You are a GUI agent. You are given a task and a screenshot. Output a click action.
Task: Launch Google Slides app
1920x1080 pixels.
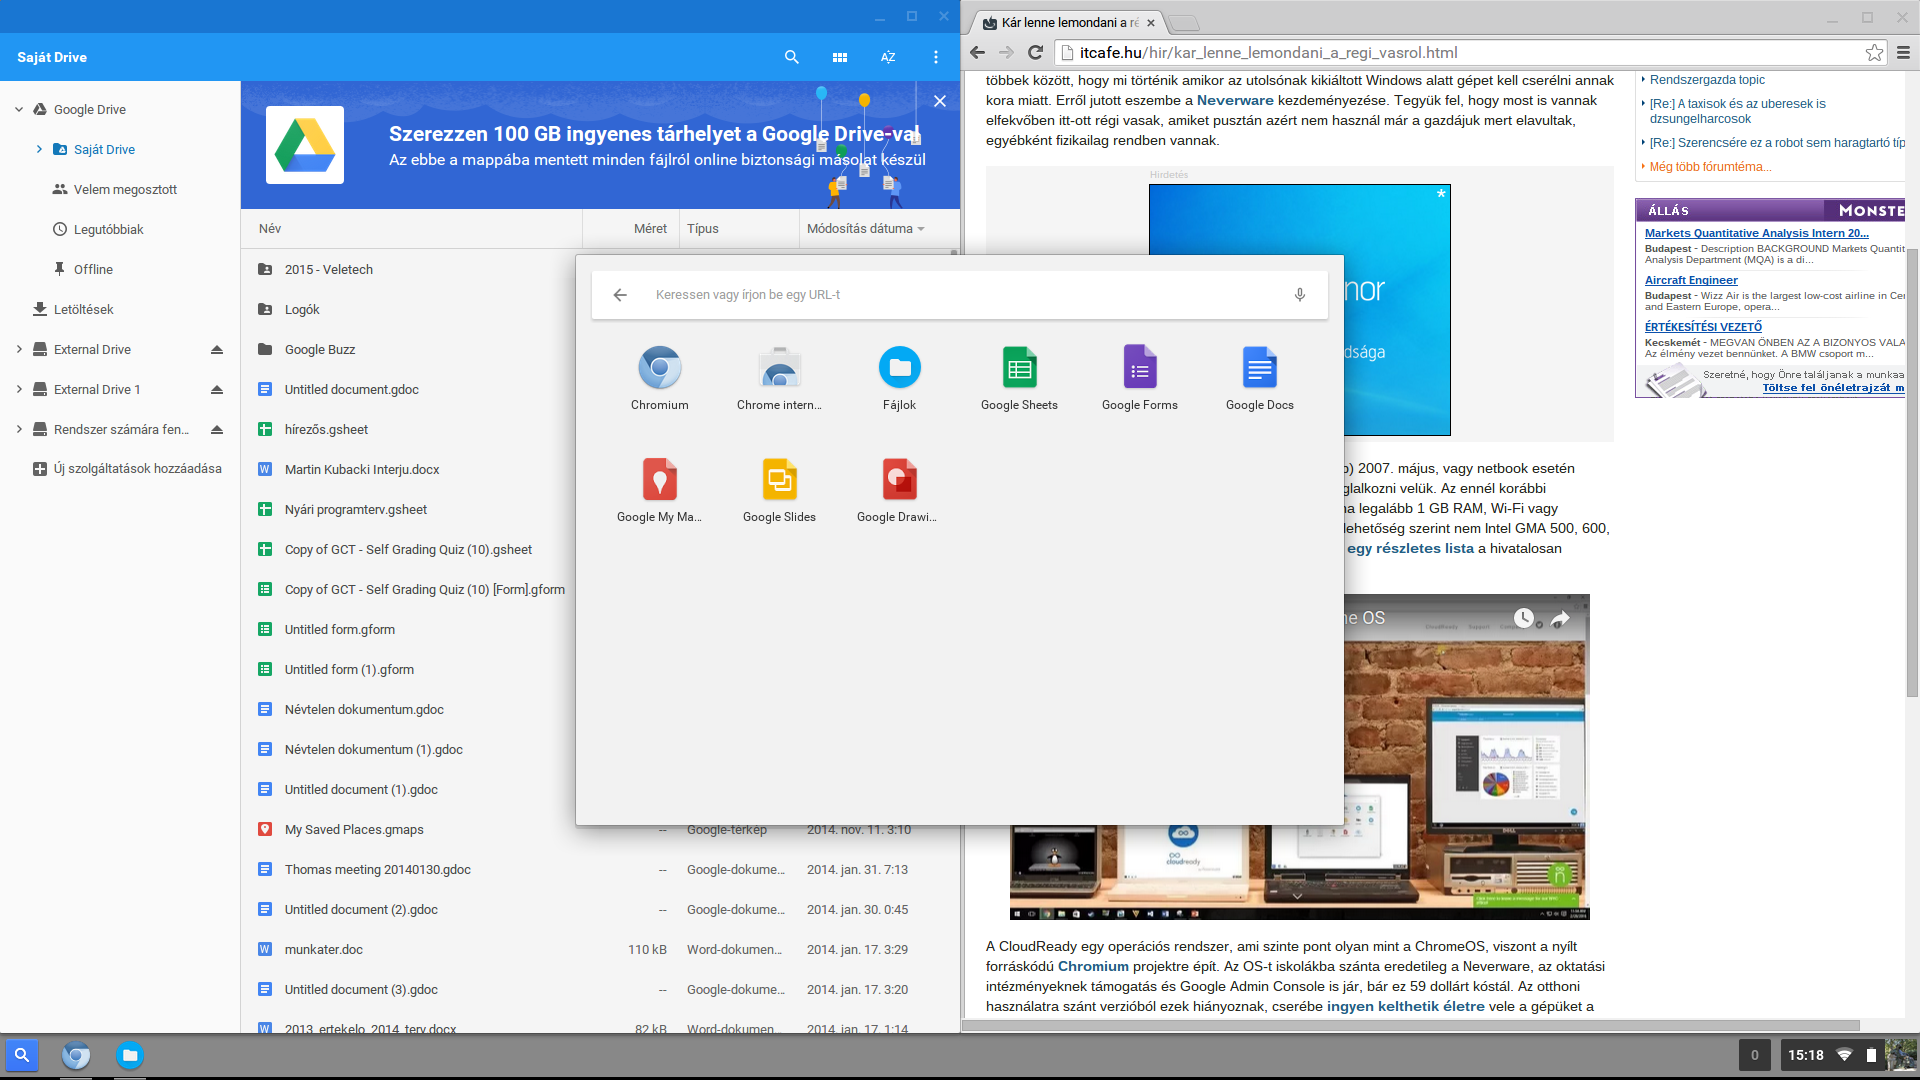point(779,490)
